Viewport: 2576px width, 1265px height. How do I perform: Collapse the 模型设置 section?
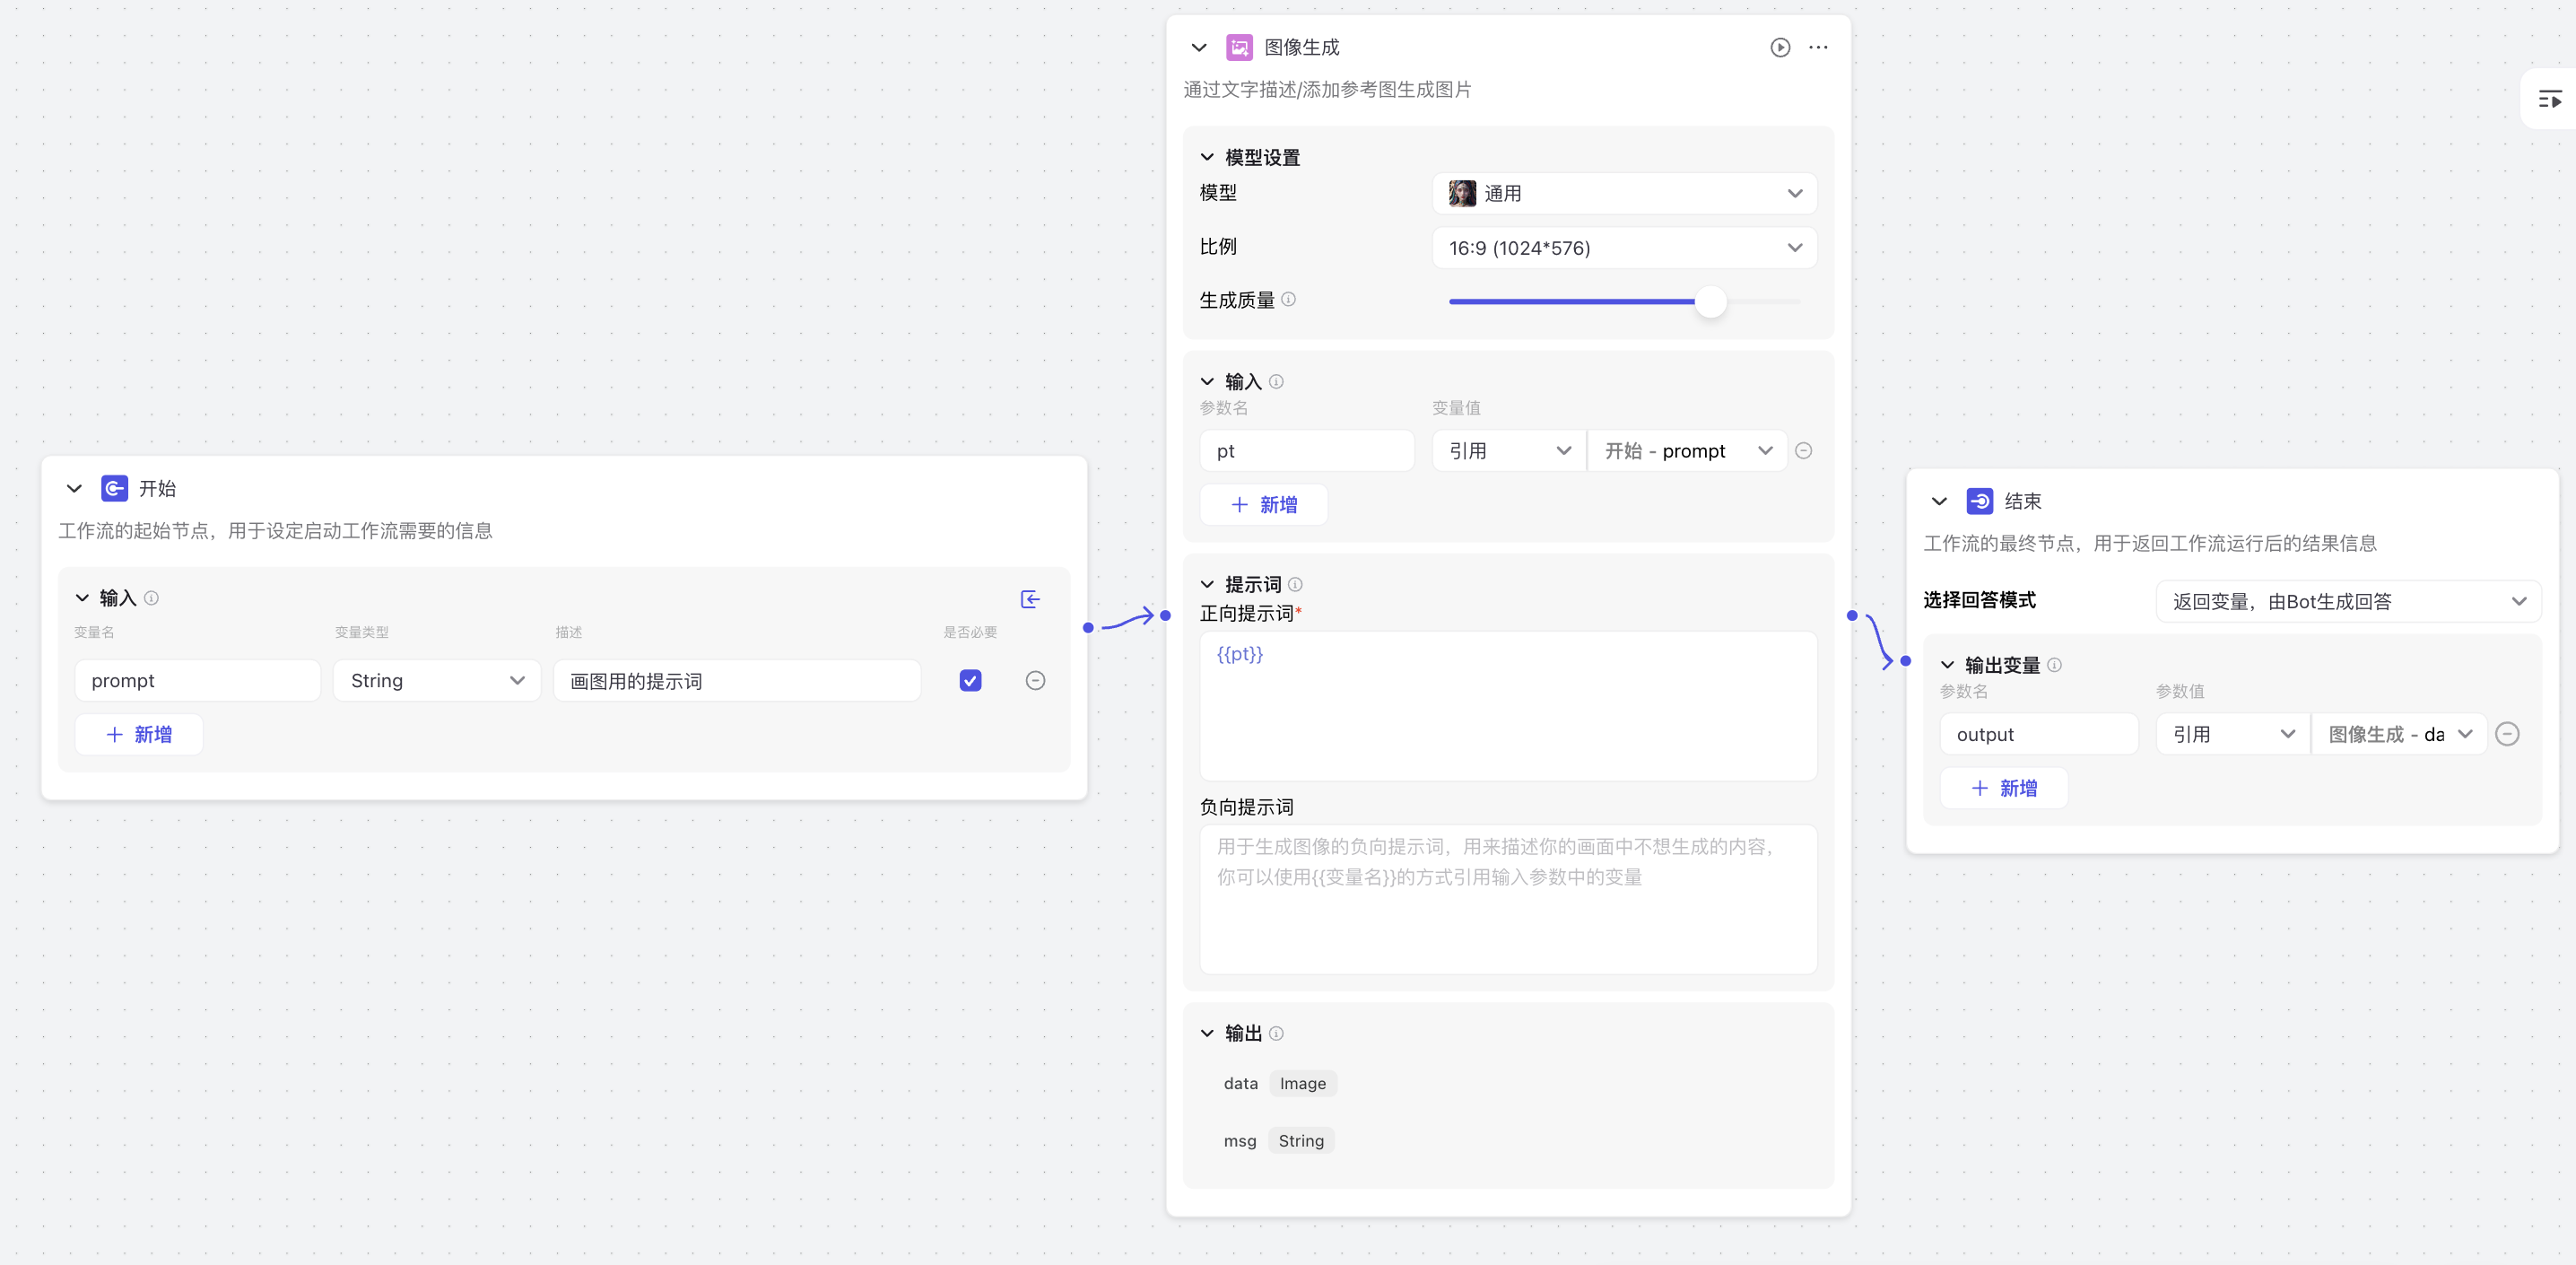click(1207, 157)
